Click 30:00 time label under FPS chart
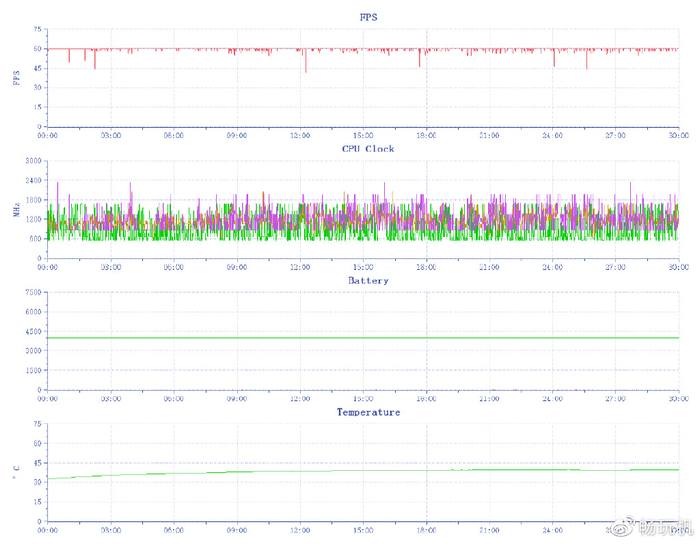This screenshot has width=700, height=544. pyautogui.click(x=679, y=135)
